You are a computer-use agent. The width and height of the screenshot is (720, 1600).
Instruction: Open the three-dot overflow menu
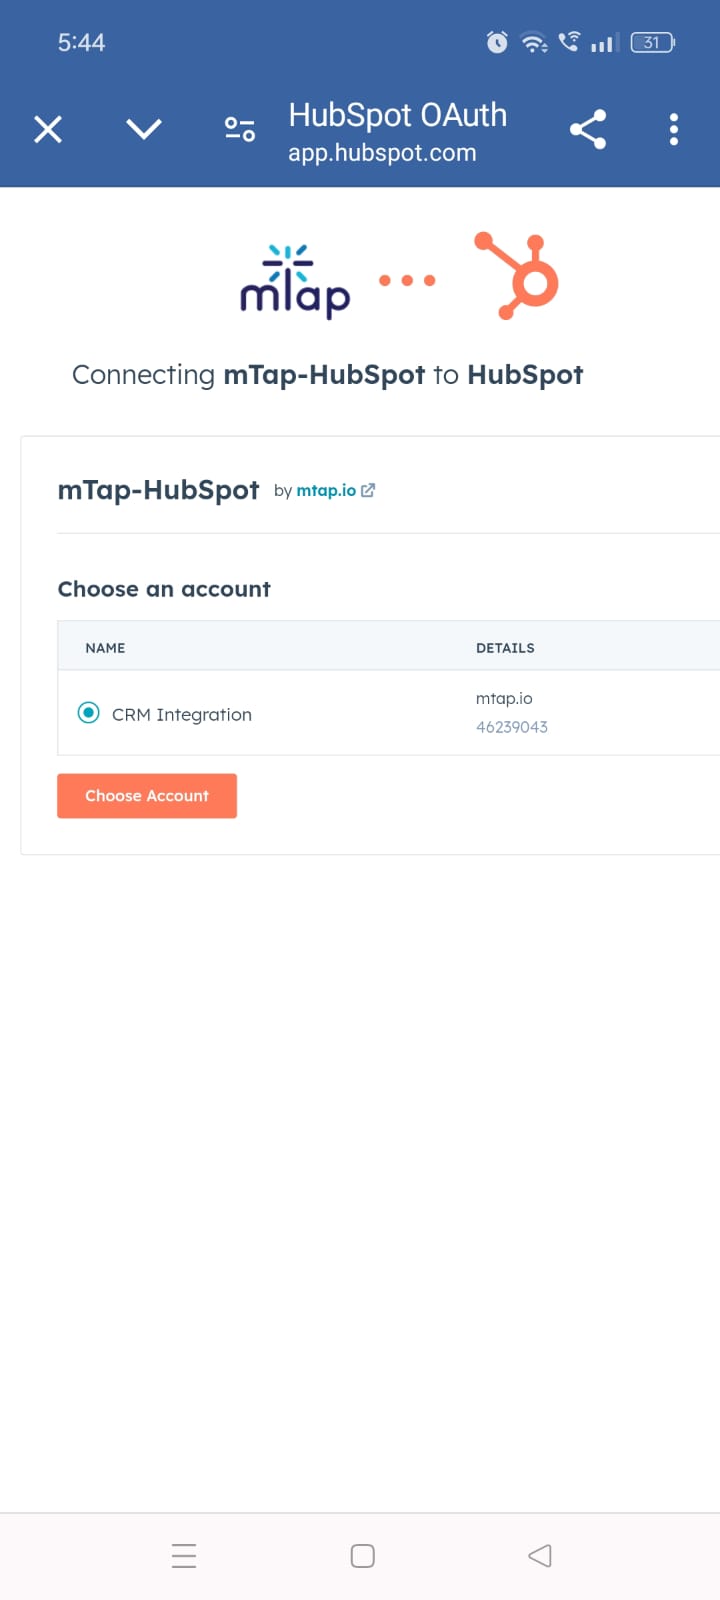coord(673,129)
